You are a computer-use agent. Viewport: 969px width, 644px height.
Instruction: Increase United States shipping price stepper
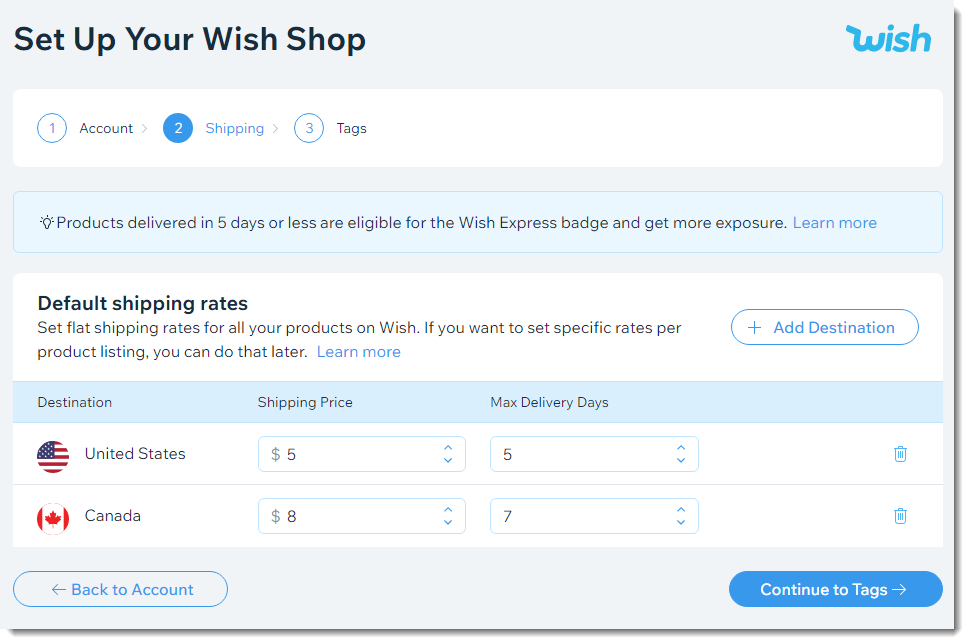pos(448,447)
